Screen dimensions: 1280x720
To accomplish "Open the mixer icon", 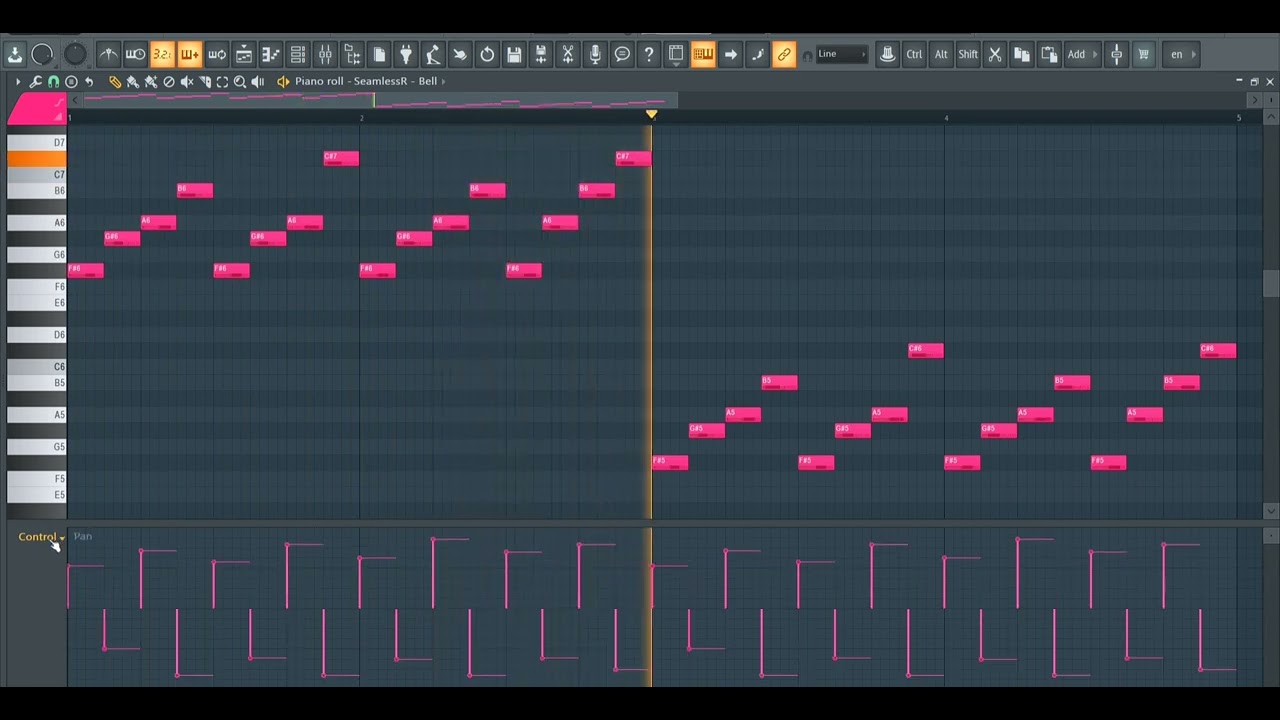I will click(x=324, y=54).
